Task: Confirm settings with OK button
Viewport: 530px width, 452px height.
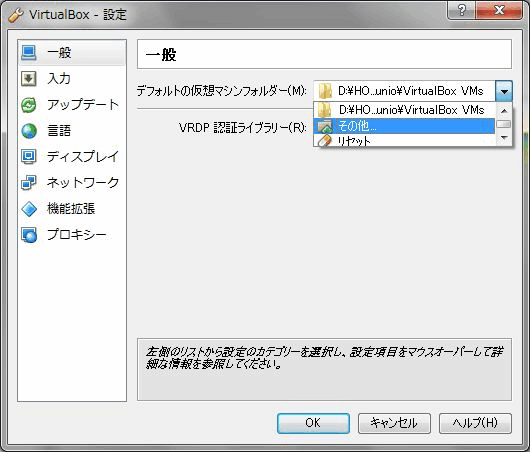Action: (313, 423)
